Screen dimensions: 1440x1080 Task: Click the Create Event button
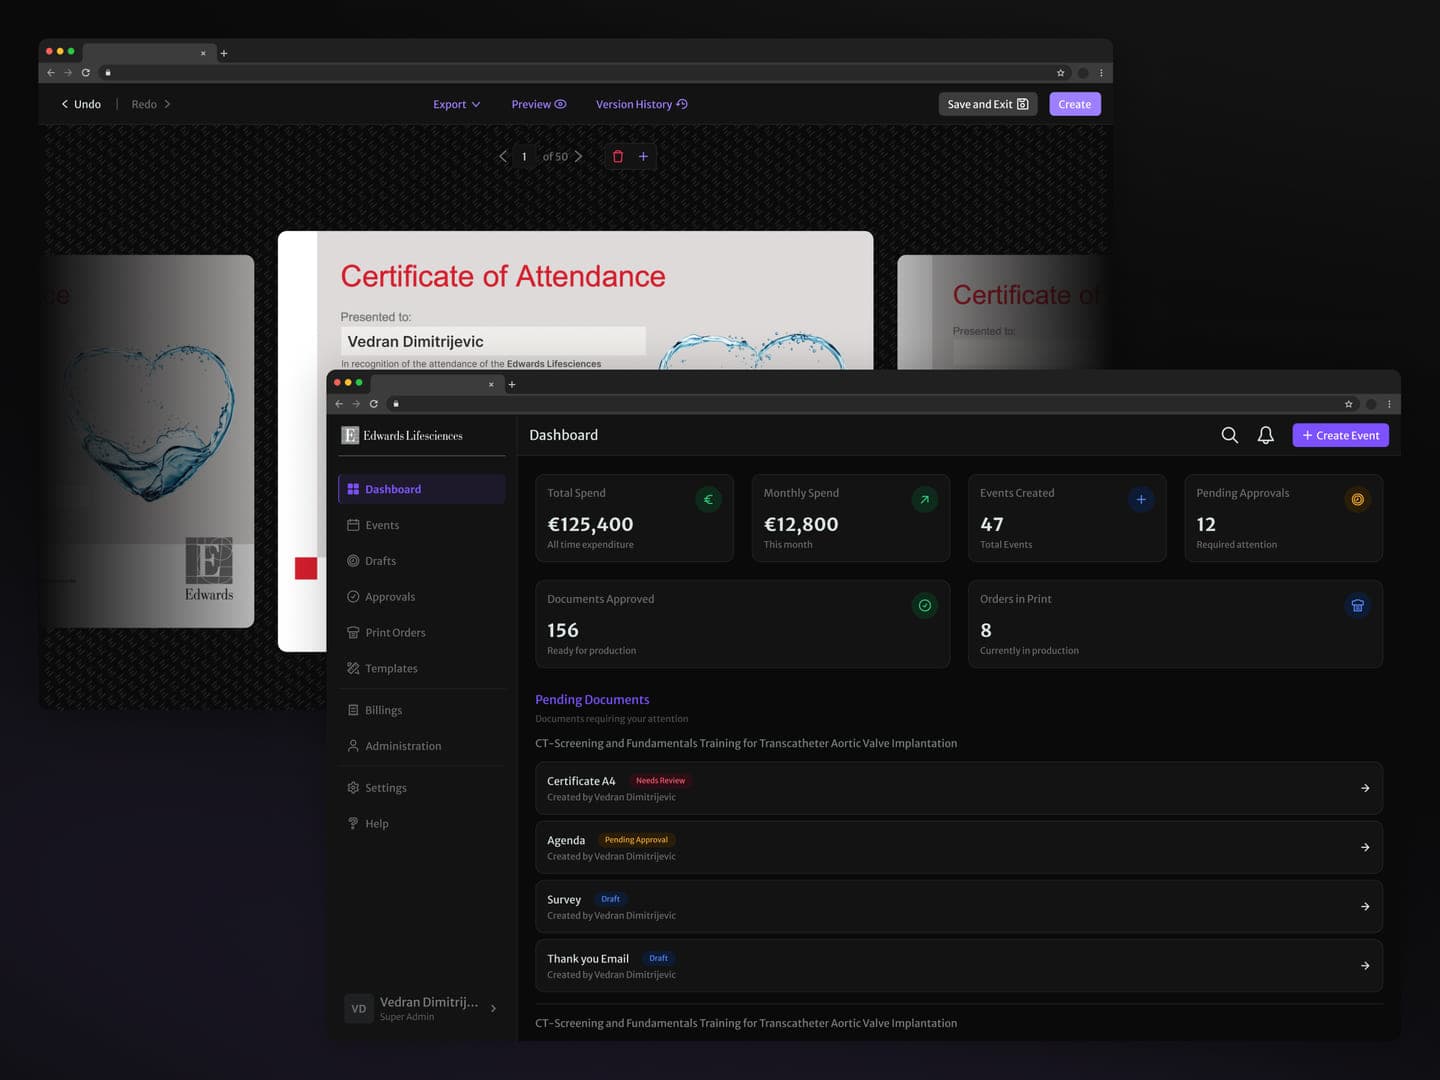pos(1340,435)
